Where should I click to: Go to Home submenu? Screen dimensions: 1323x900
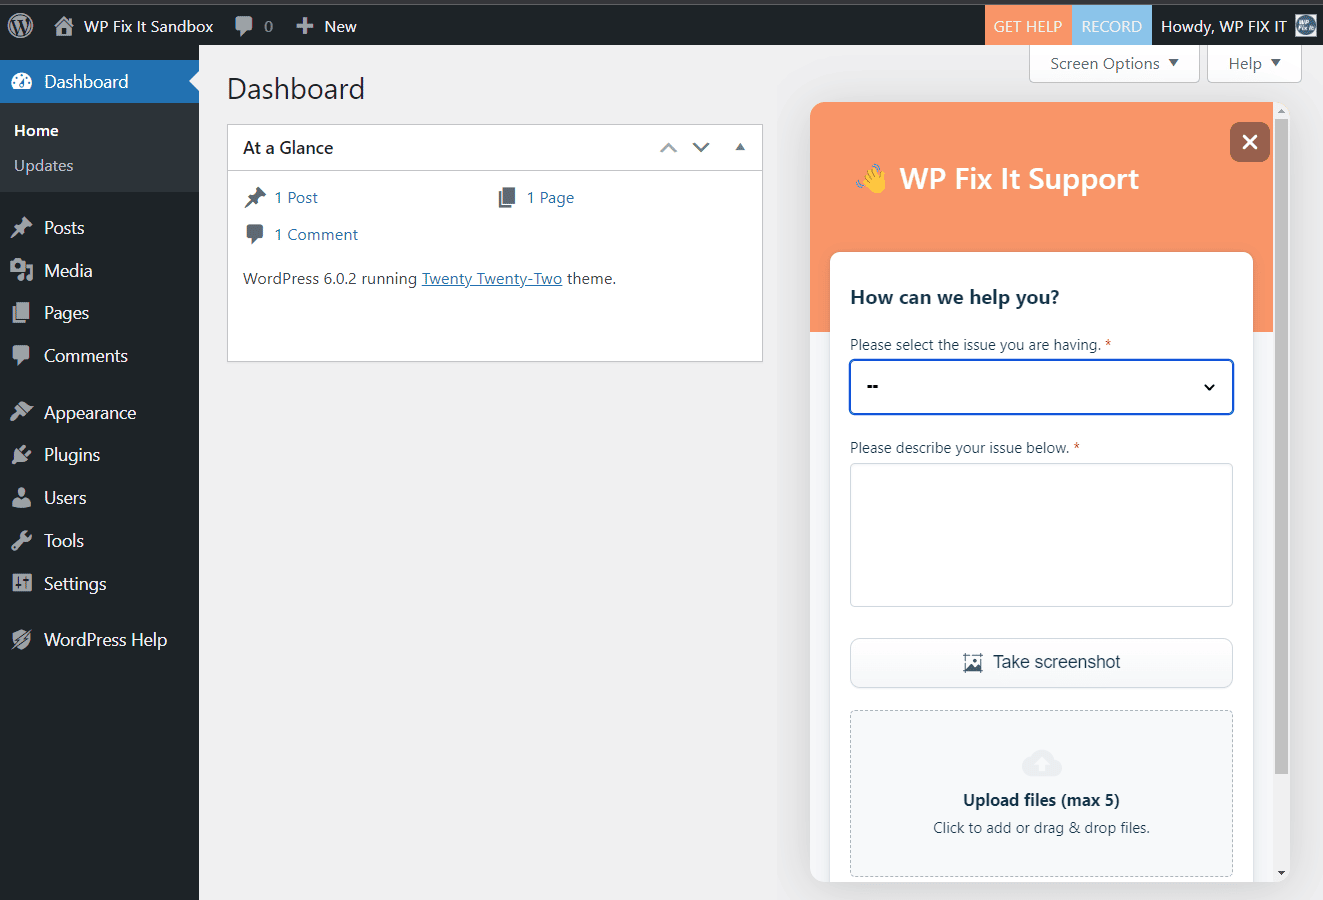click(36, 131)
